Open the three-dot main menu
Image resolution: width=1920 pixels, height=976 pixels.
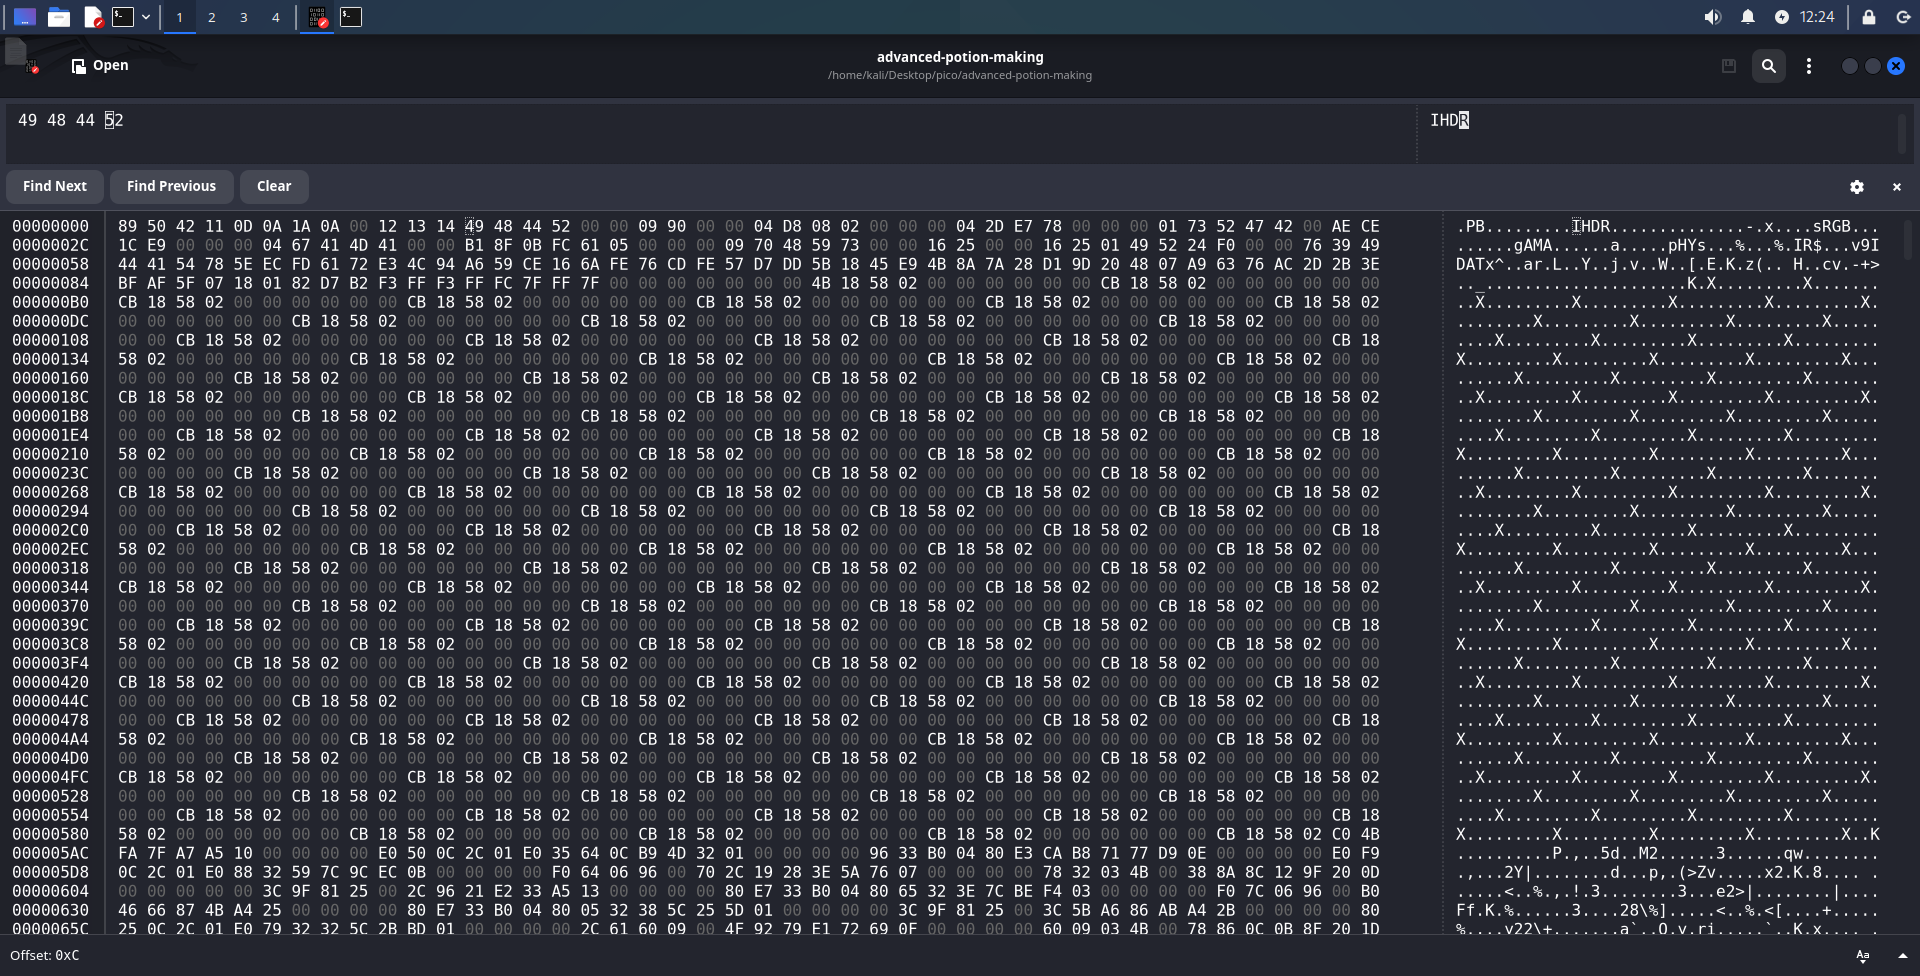(x=1808, y=66)
